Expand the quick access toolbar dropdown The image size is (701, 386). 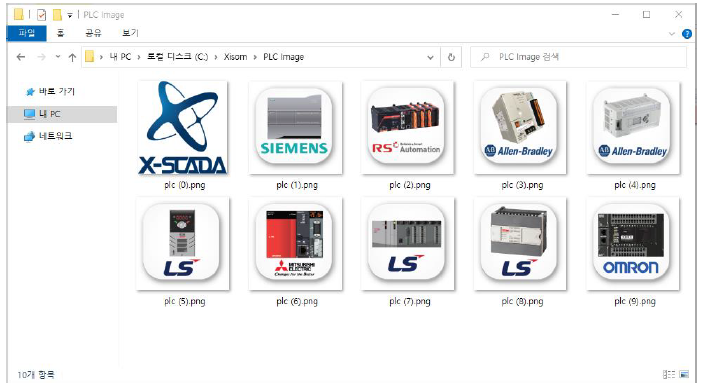point(70,15)
